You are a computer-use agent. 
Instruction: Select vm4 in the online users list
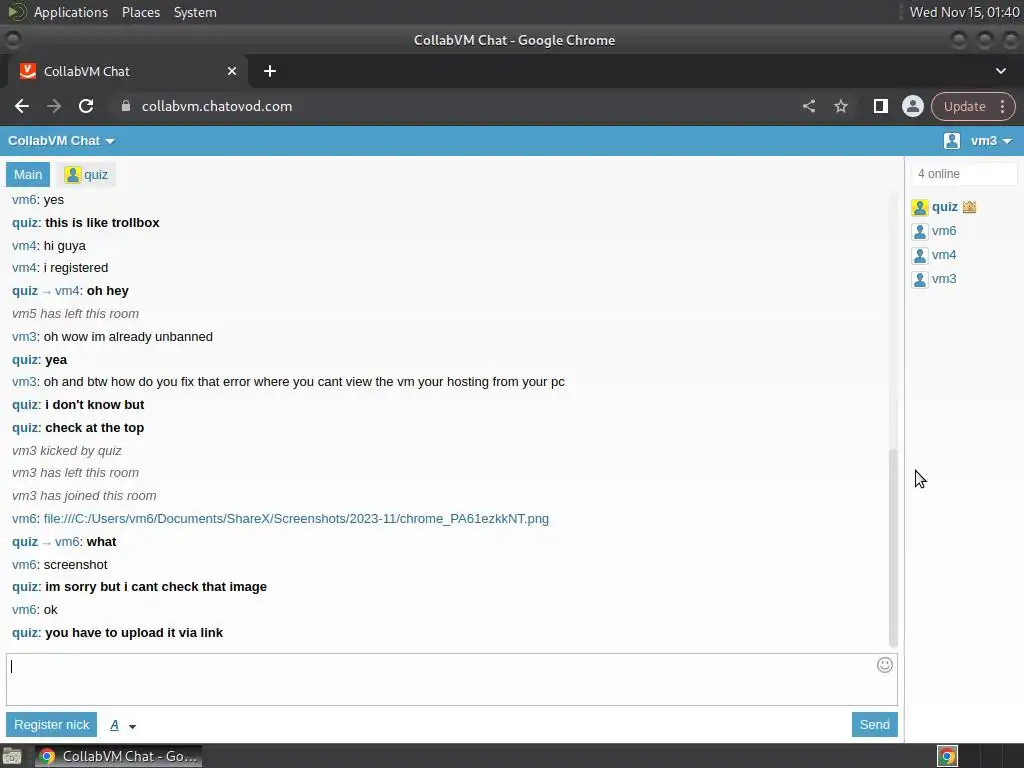tap(944, 255)
